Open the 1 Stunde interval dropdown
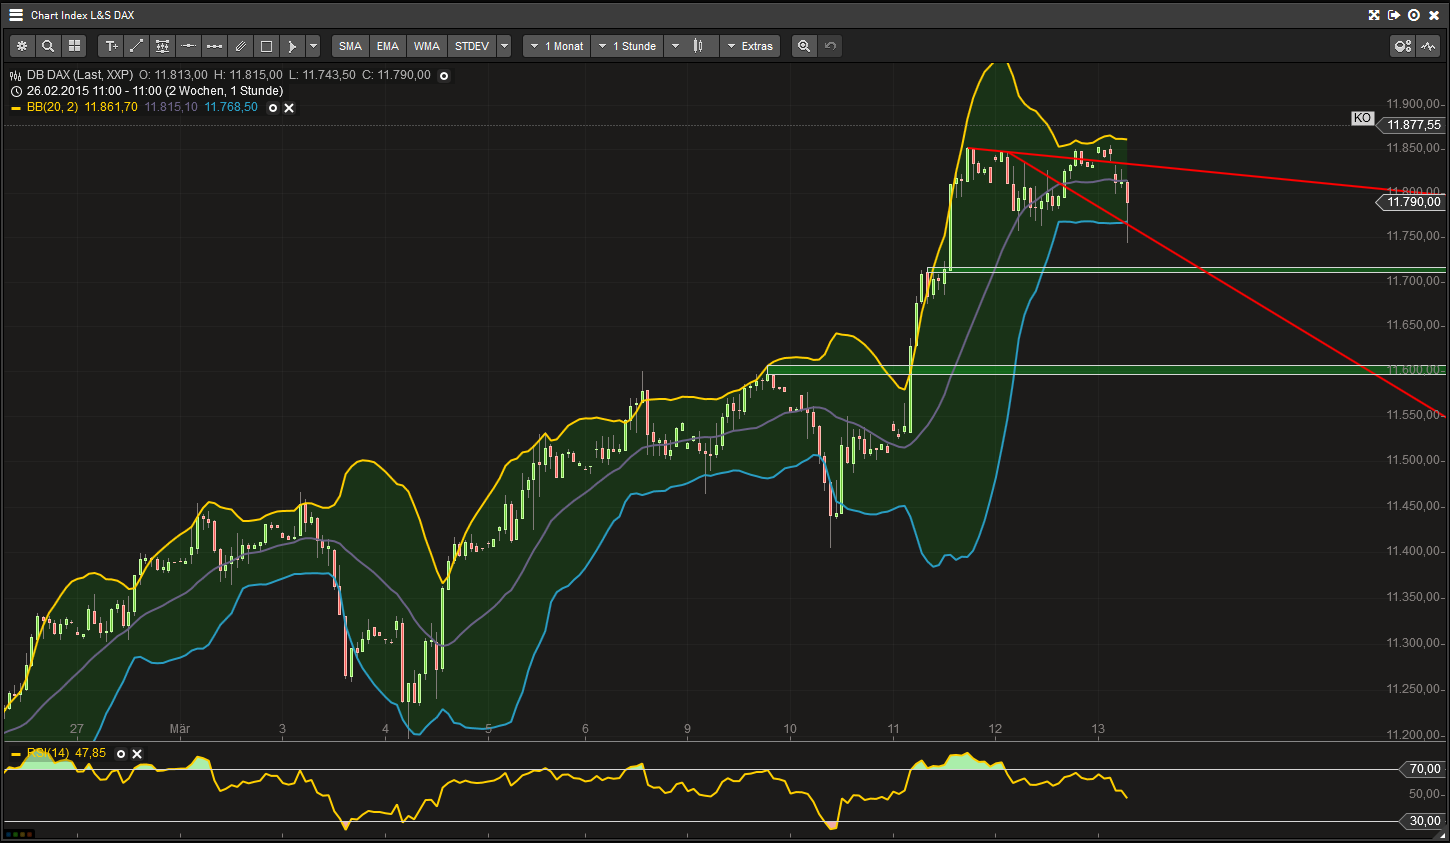The width and height of the screenshot is (1450, 843). 627,45
